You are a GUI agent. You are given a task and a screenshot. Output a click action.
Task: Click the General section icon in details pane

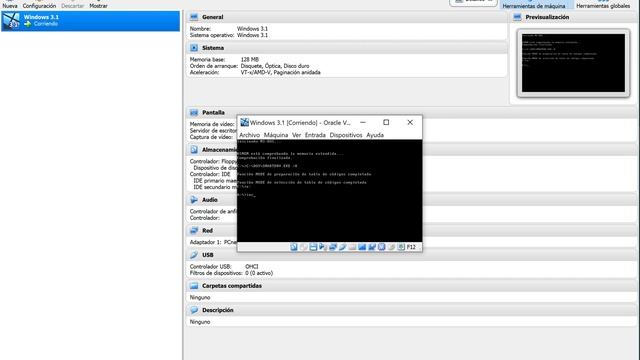pyautogui.click(x=194, y=17)
